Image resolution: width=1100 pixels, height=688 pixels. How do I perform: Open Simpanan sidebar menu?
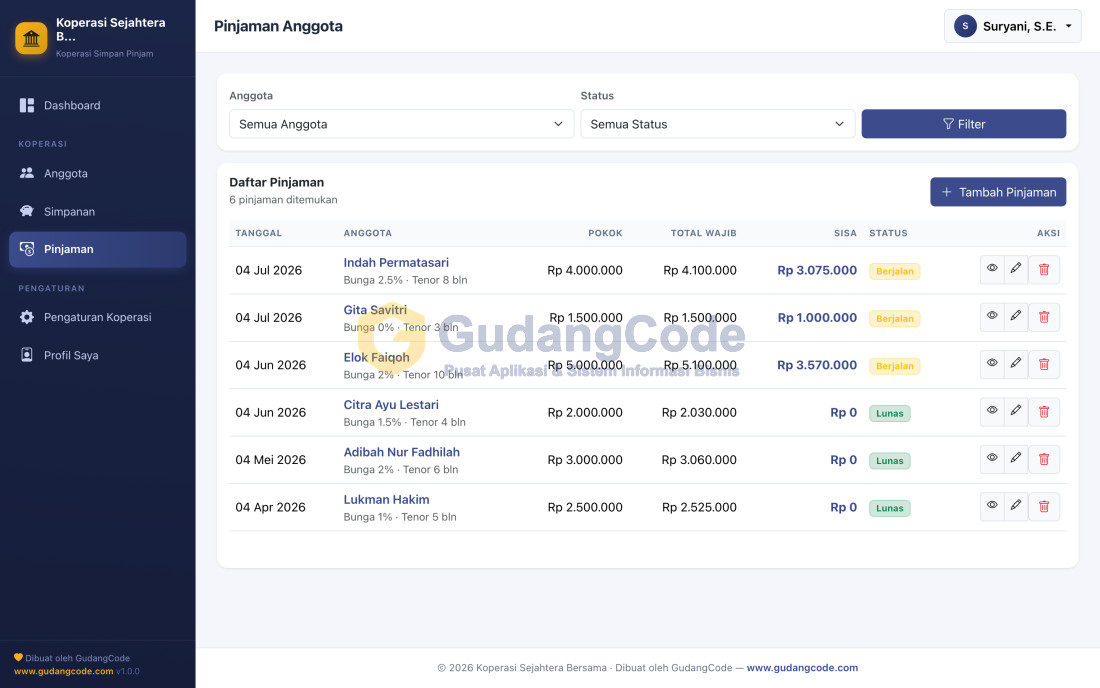point(98,211)
